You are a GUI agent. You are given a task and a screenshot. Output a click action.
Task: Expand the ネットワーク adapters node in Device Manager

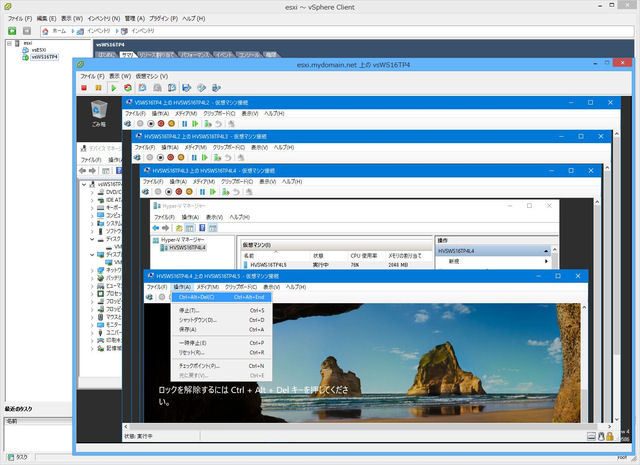click(92, 270)
